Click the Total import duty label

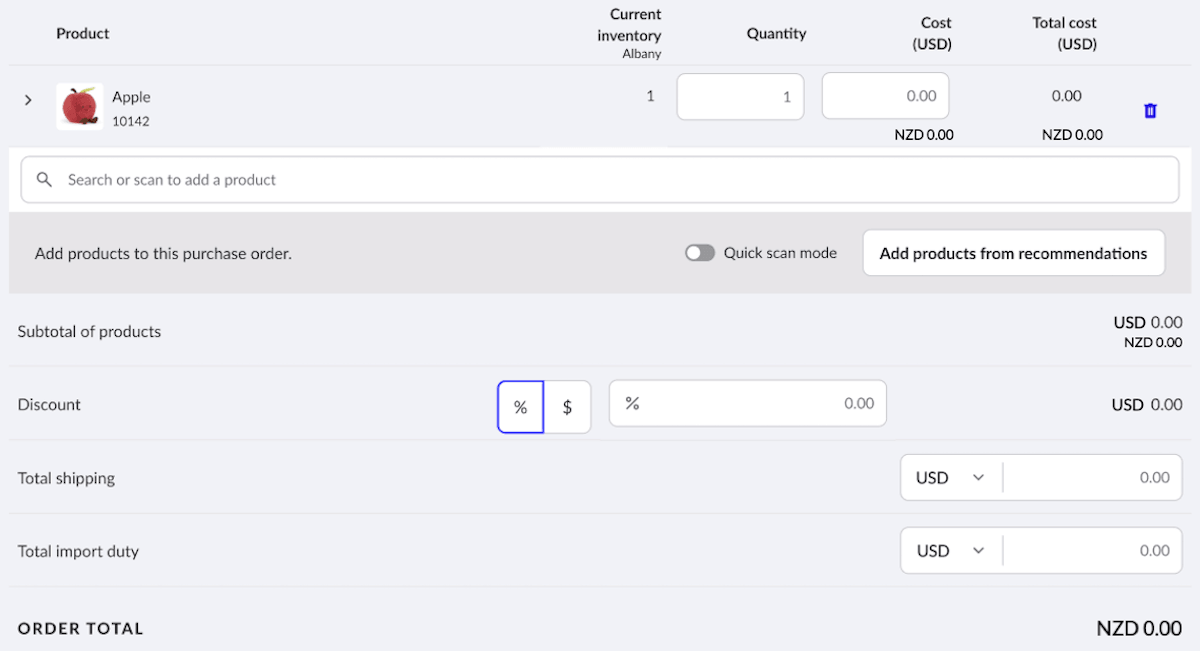(x=78, y=551)
